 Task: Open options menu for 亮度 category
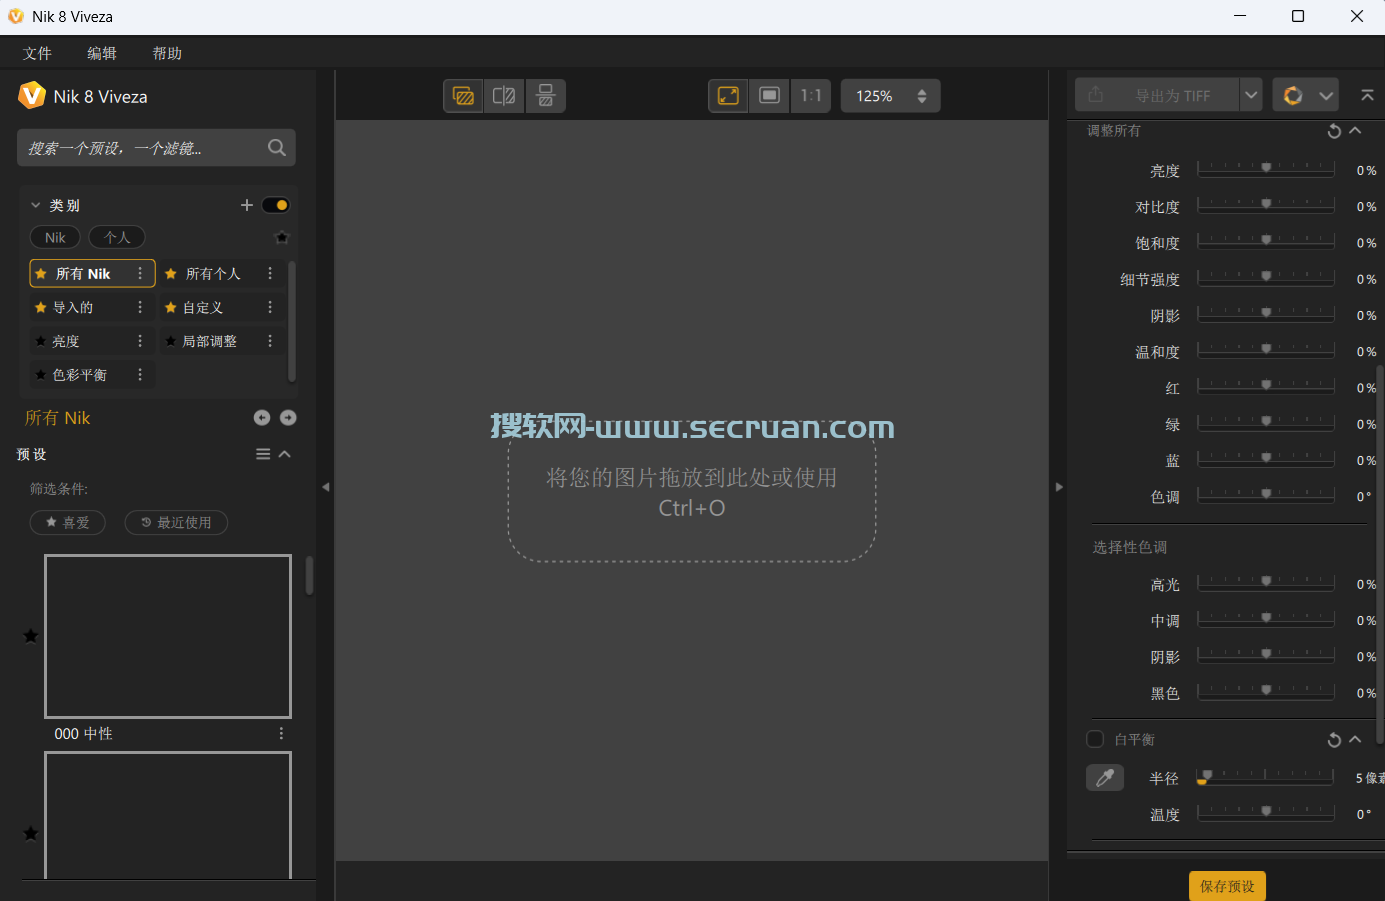(x=140, y=341)
